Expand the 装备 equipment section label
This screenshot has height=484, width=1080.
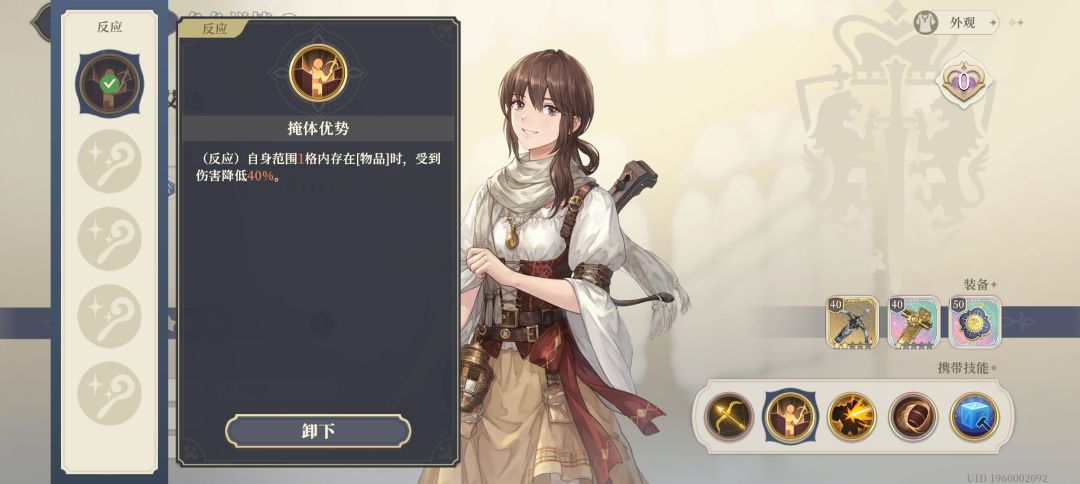pos(979,284)
